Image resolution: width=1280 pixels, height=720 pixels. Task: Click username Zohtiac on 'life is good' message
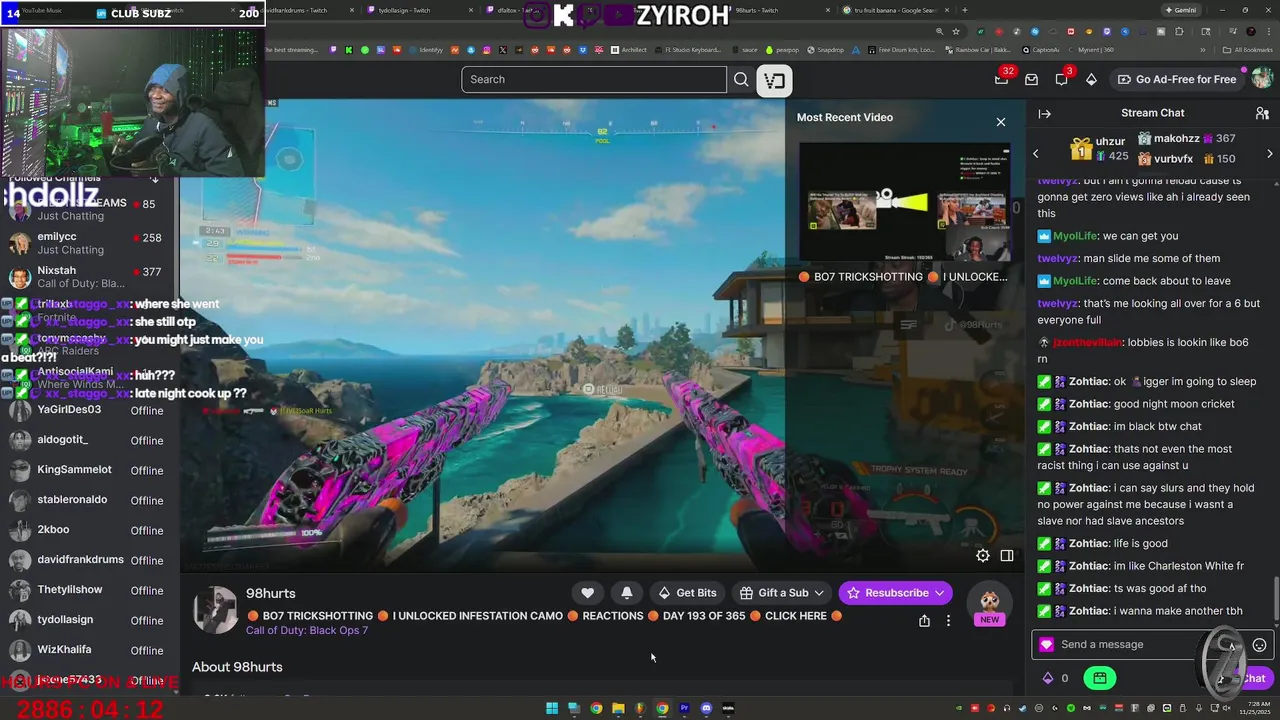1088,543
